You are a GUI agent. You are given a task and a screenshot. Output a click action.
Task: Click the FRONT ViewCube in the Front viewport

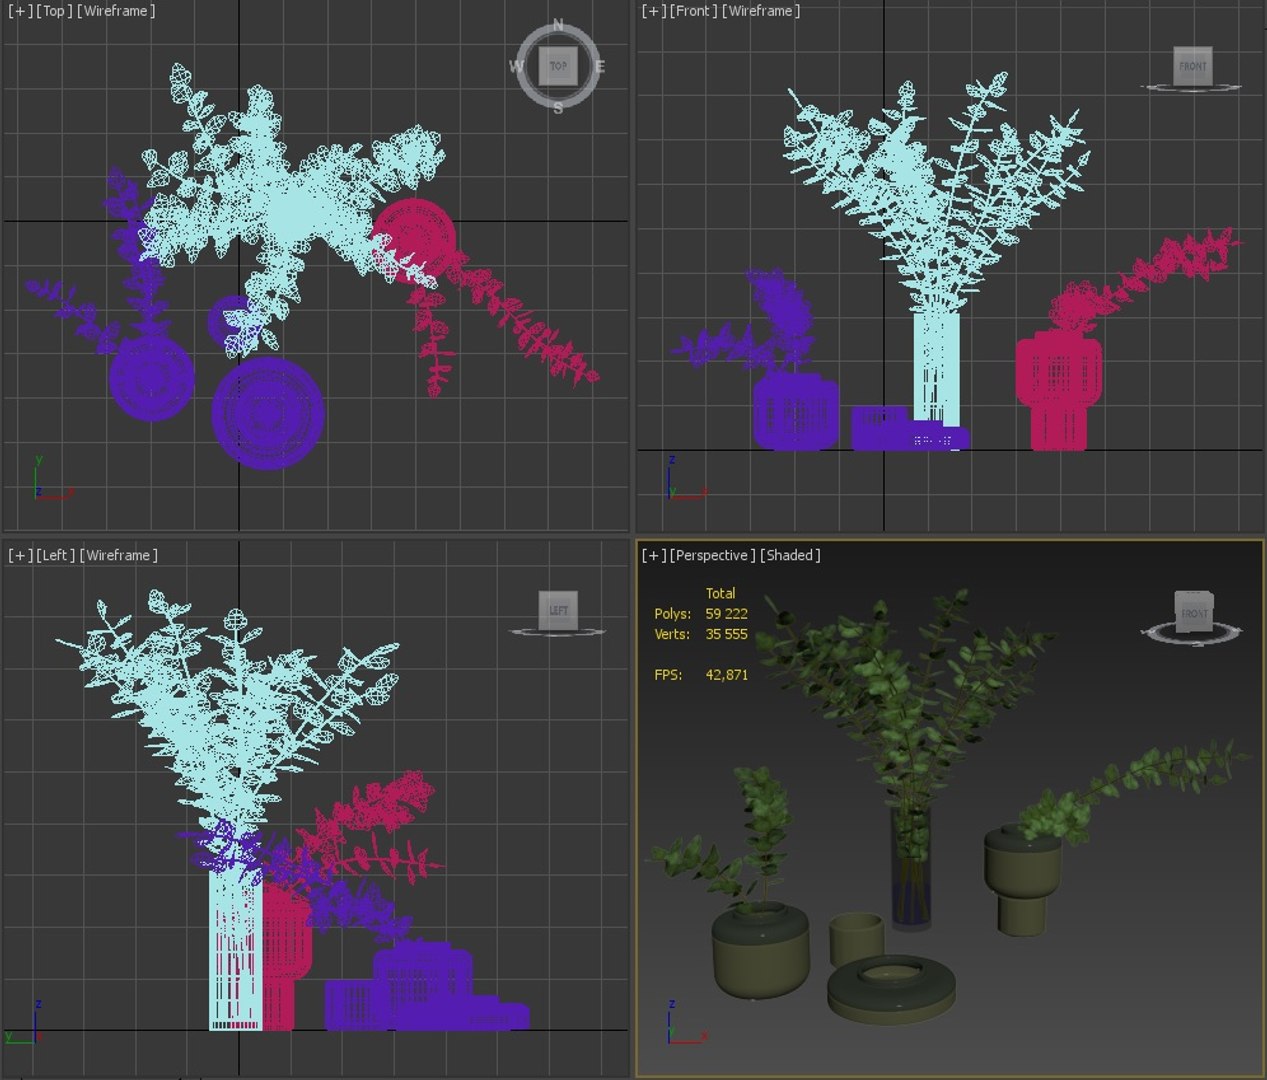coord(1192,66)
